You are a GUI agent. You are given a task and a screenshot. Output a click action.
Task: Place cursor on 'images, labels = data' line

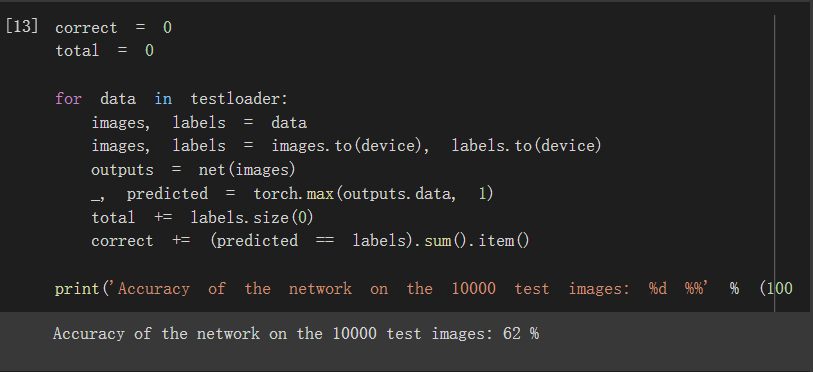(199, 123)
